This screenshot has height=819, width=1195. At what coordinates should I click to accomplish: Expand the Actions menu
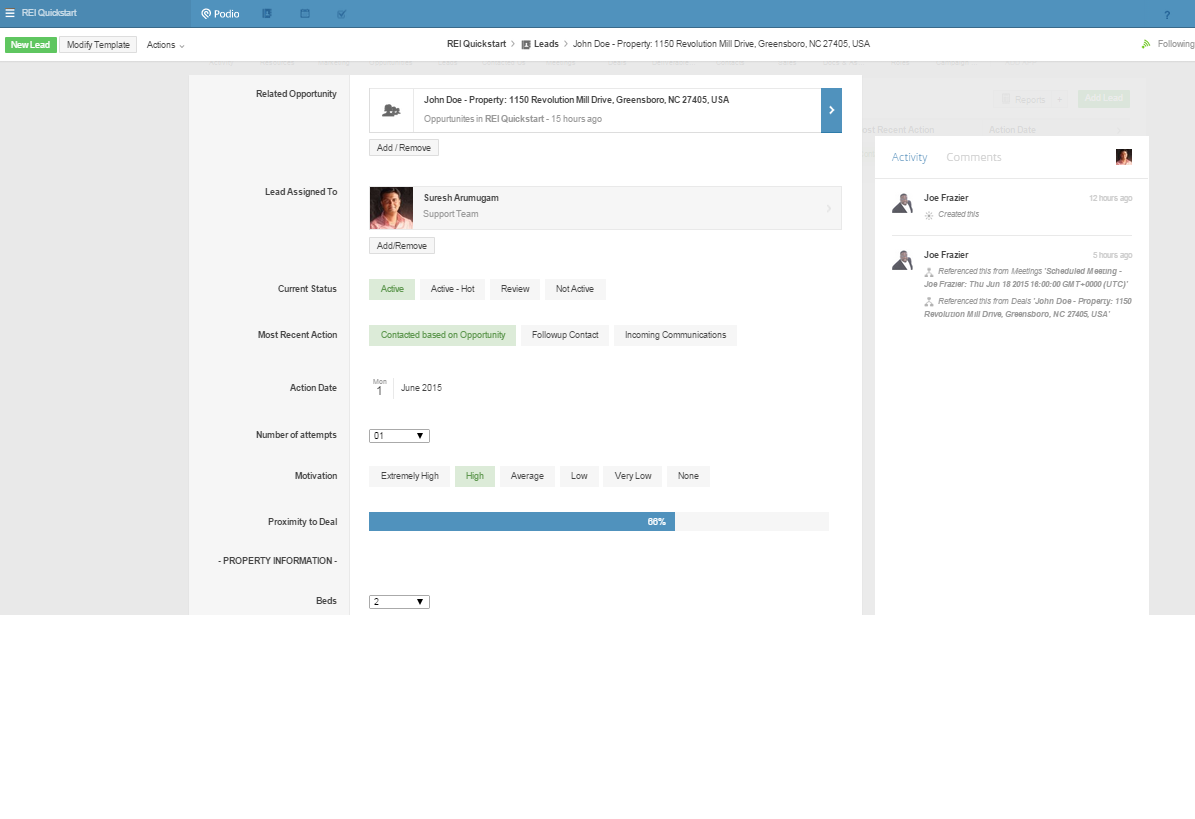165,45
